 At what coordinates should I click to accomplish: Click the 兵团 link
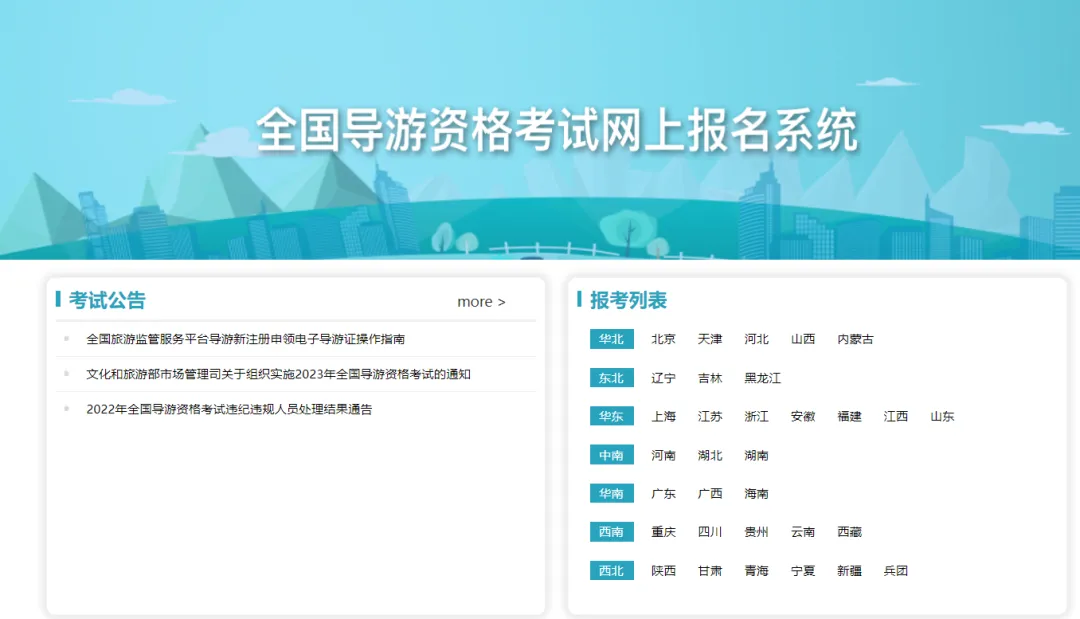pyautogui.click(x=895, y=571)
